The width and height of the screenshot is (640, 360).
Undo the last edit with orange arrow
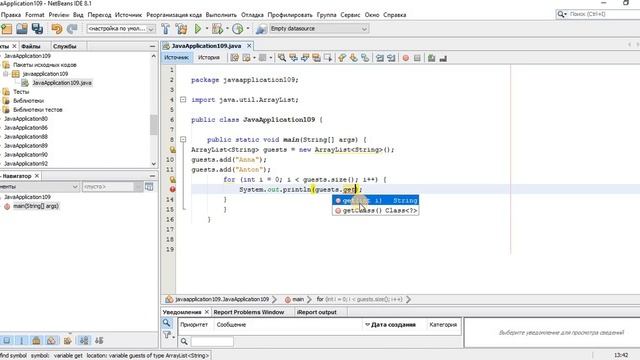pos(57,29)
